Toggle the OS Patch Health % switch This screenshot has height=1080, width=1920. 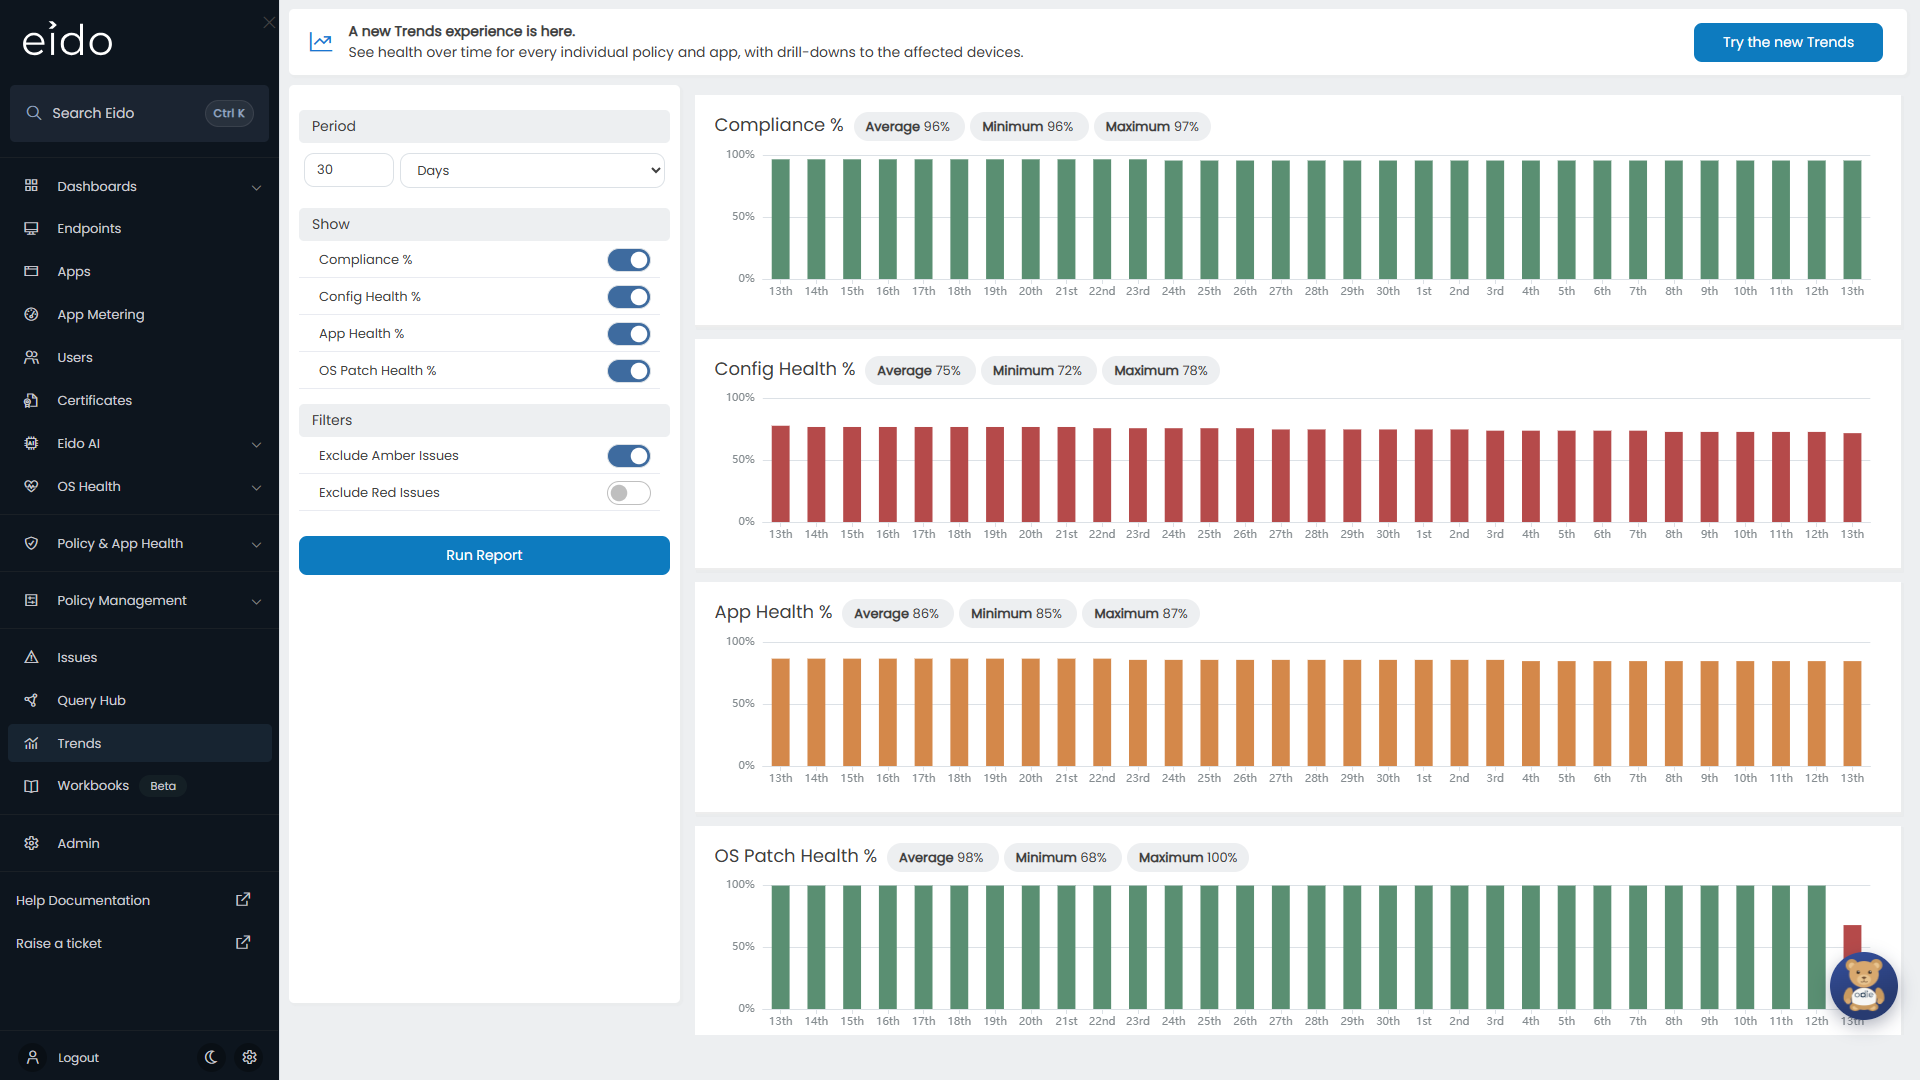coord(629,371)
